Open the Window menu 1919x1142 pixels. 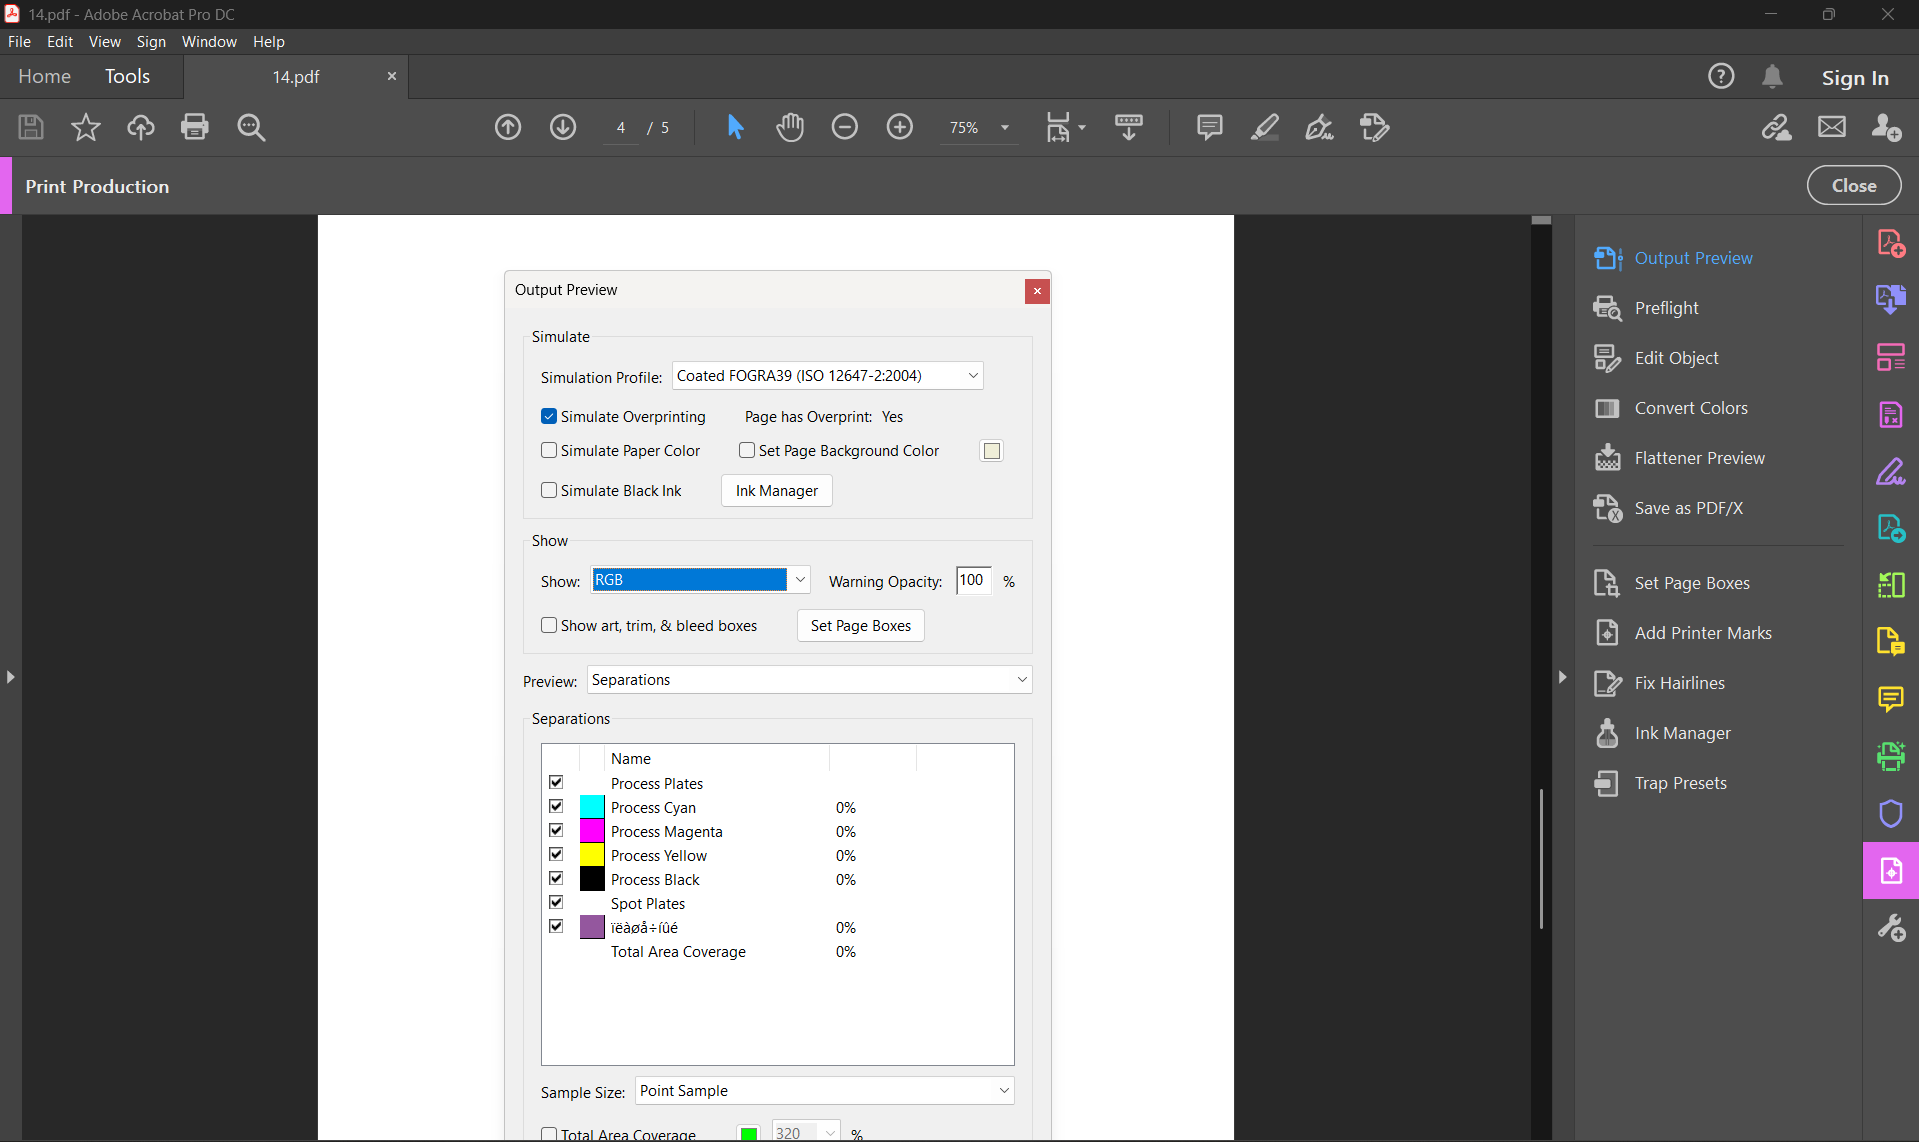[209, 42]
